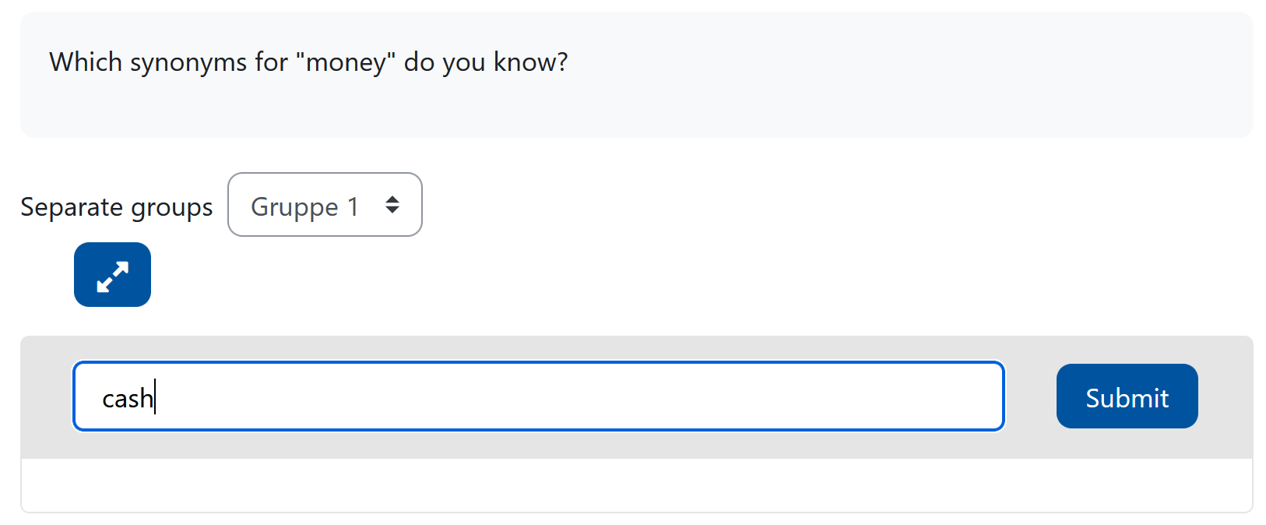This screenshot has width=1266, height=525.
Task: Select the "Gruppe 1" text in the combo box
Action: pos(304,207)
